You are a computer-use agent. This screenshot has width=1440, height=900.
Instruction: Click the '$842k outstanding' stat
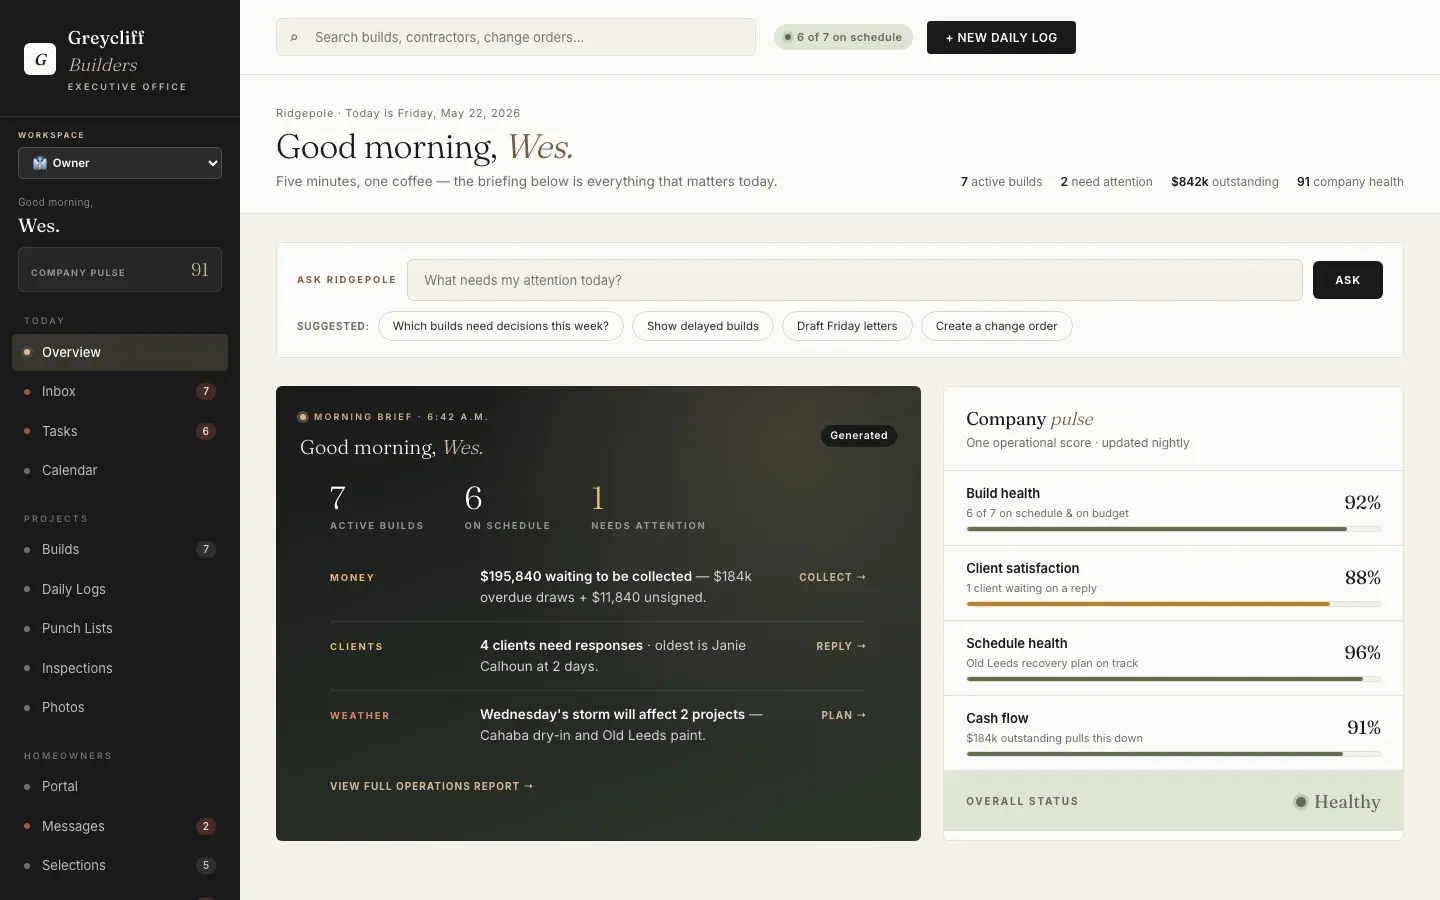click(x=1225, y=182)
